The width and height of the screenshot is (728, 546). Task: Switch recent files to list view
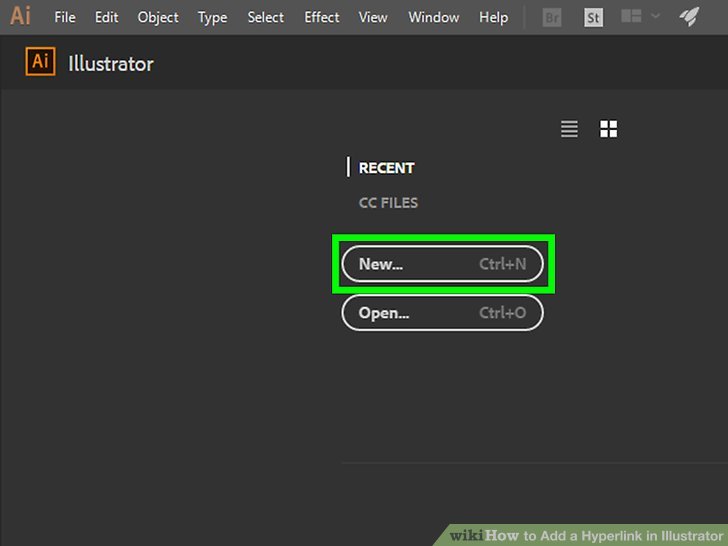[569, 129]
